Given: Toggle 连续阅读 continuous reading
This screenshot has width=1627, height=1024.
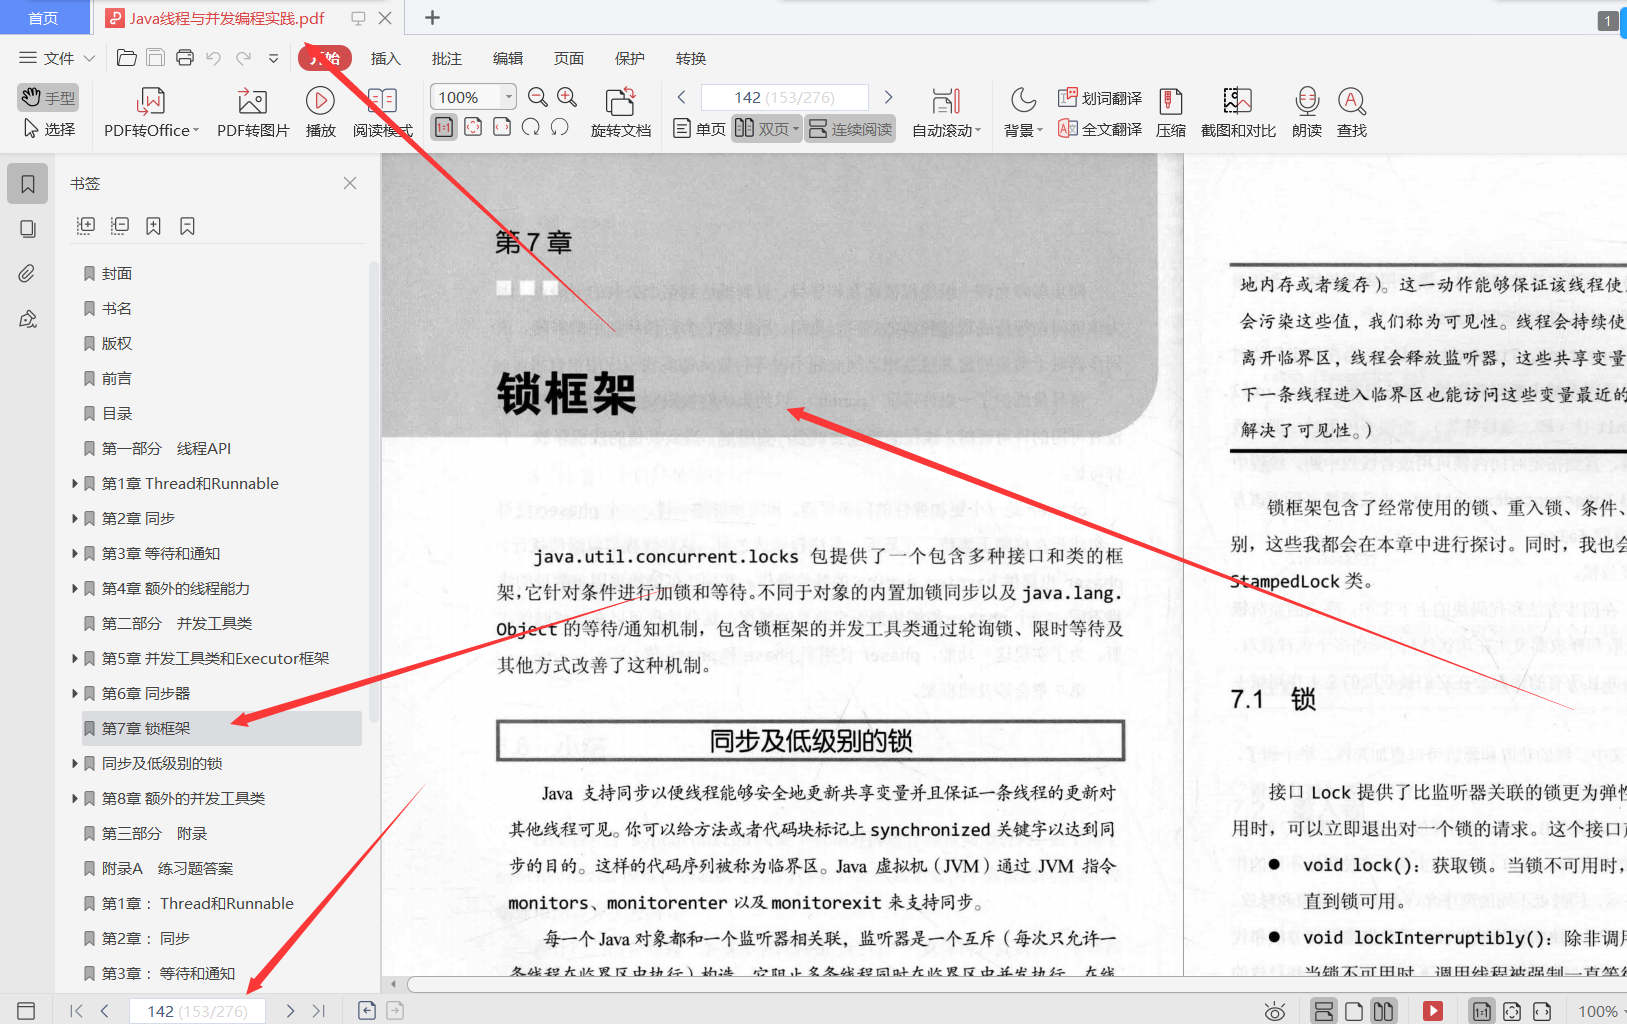Looking at the screenshot, I should coord(850,129).
